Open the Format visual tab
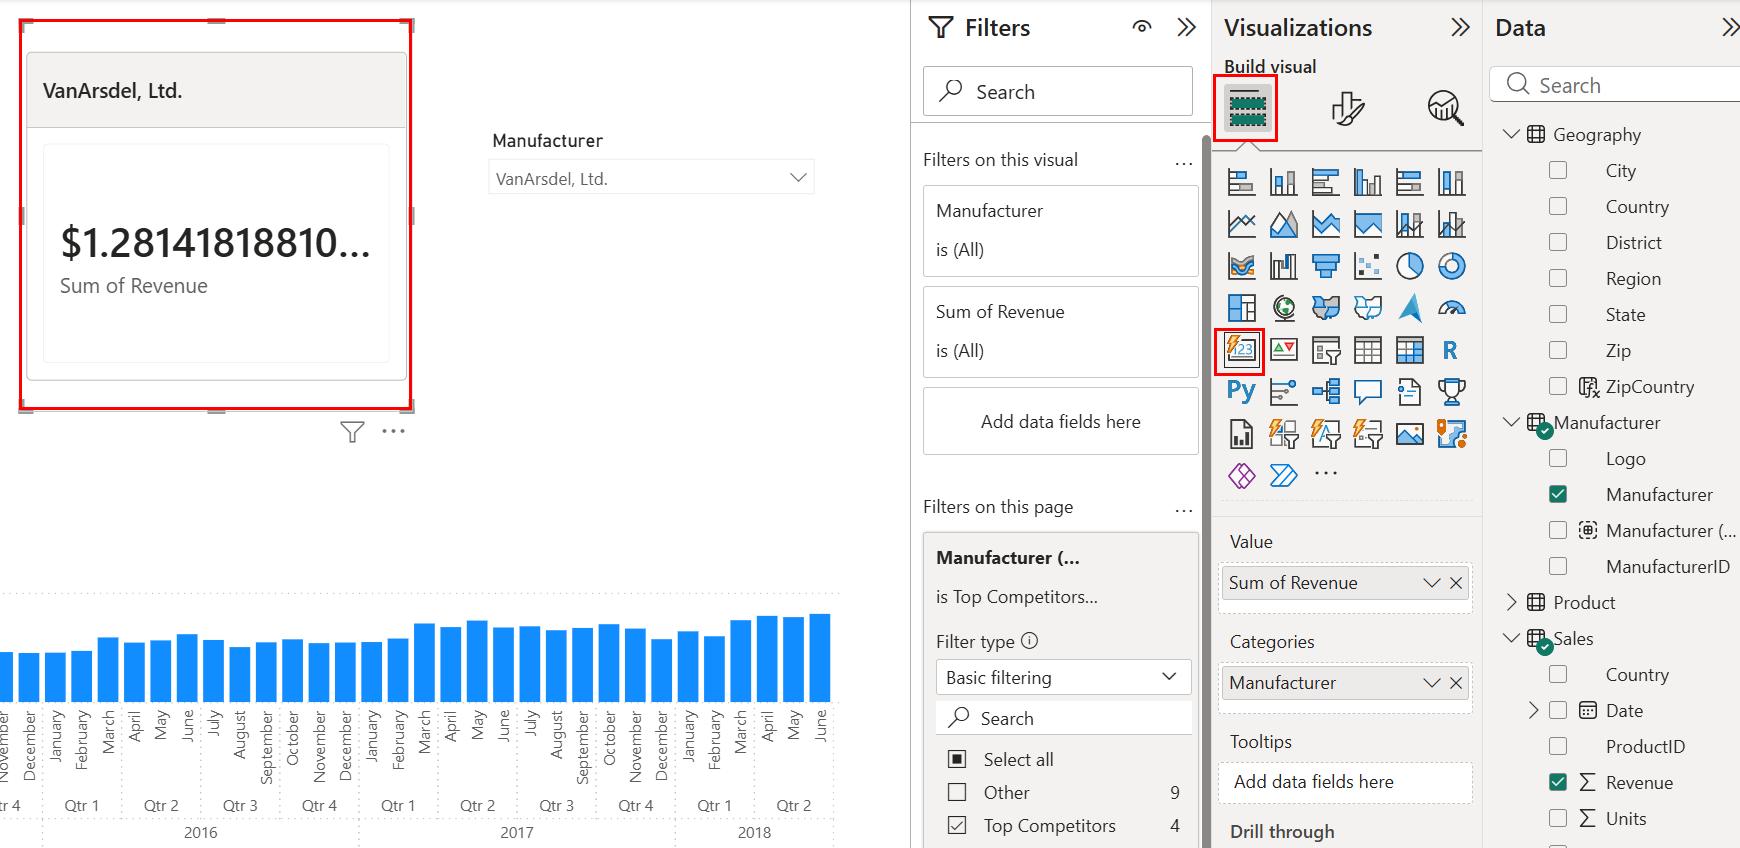This screenshot has width=1740, height=848. [1347, 108]
